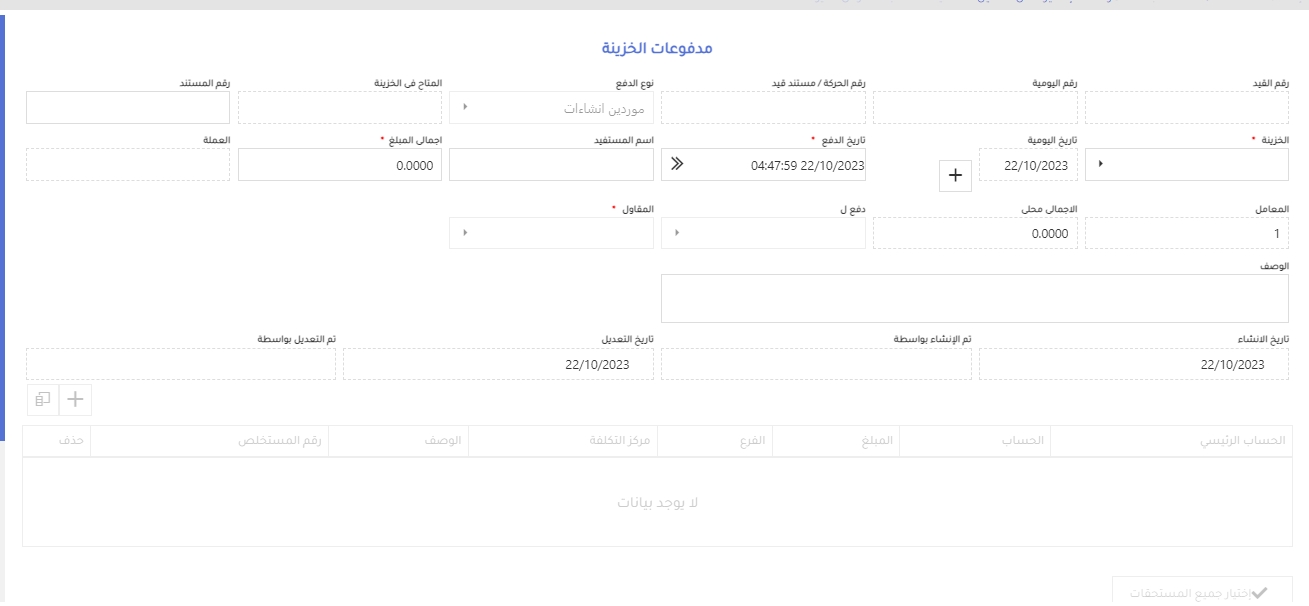Expand the المقاول dropdown

[465, 233]
